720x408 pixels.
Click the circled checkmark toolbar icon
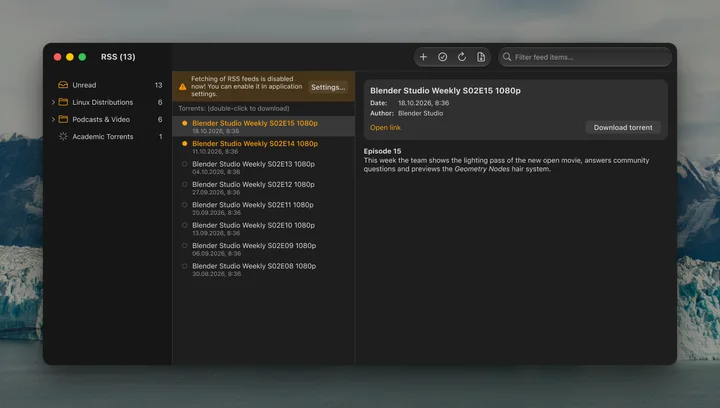443,57
